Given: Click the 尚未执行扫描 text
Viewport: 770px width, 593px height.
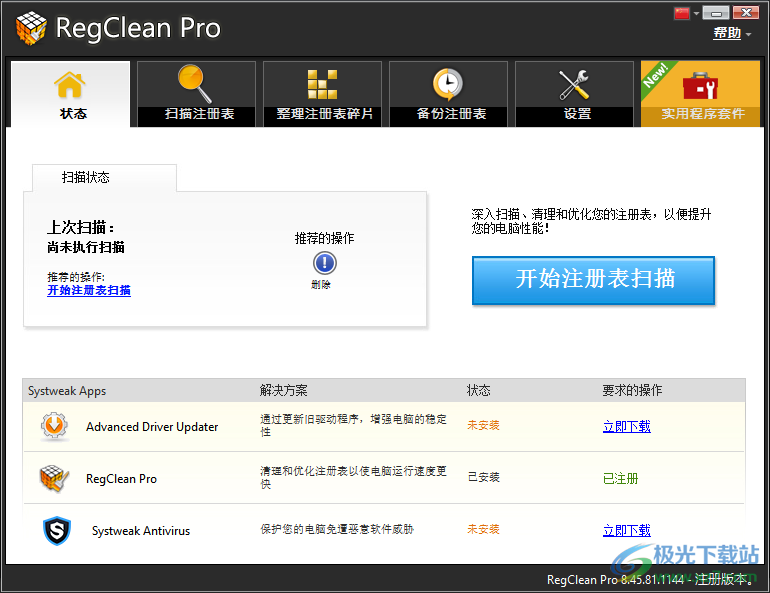Looking at the screenshot, I should click(x=86, y=247).
